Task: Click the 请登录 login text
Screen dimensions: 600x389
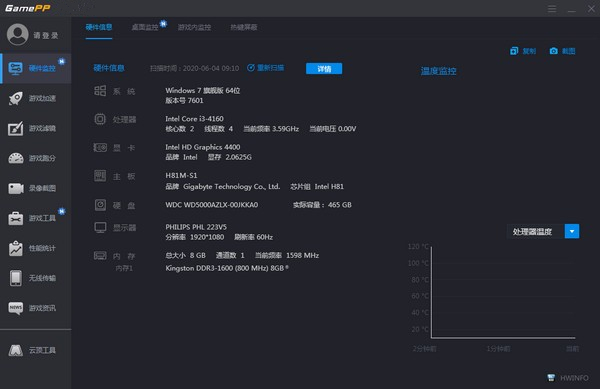Action: [46, 36]
